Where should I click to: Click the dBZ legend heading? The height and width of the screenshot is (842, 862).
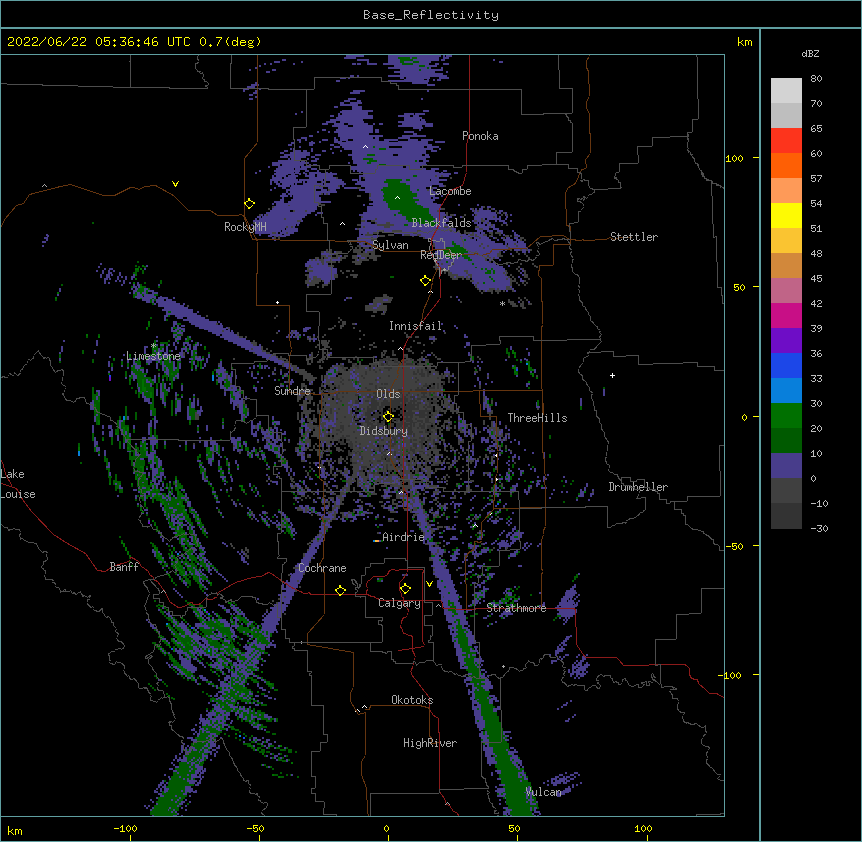pos(810,53)
